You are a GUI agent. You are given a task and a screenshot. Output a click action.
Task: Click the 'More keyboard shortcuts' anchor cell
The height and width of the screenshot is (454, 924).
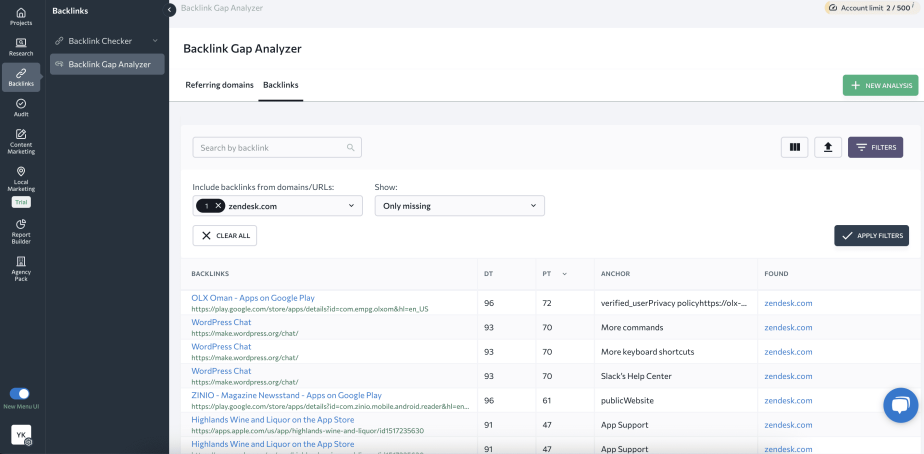click(648, 352)
